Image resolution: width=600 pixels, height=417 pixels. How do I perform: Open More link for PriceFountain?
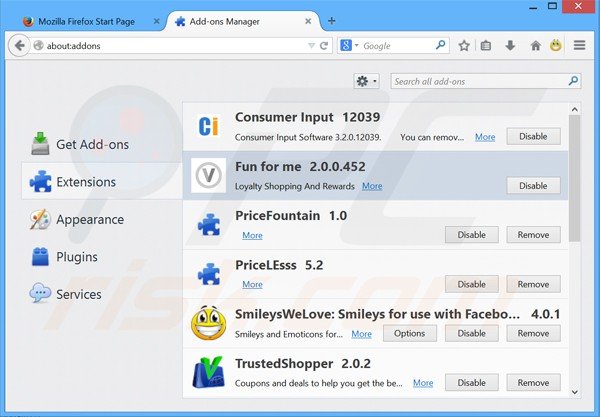[x=252, y=235]
